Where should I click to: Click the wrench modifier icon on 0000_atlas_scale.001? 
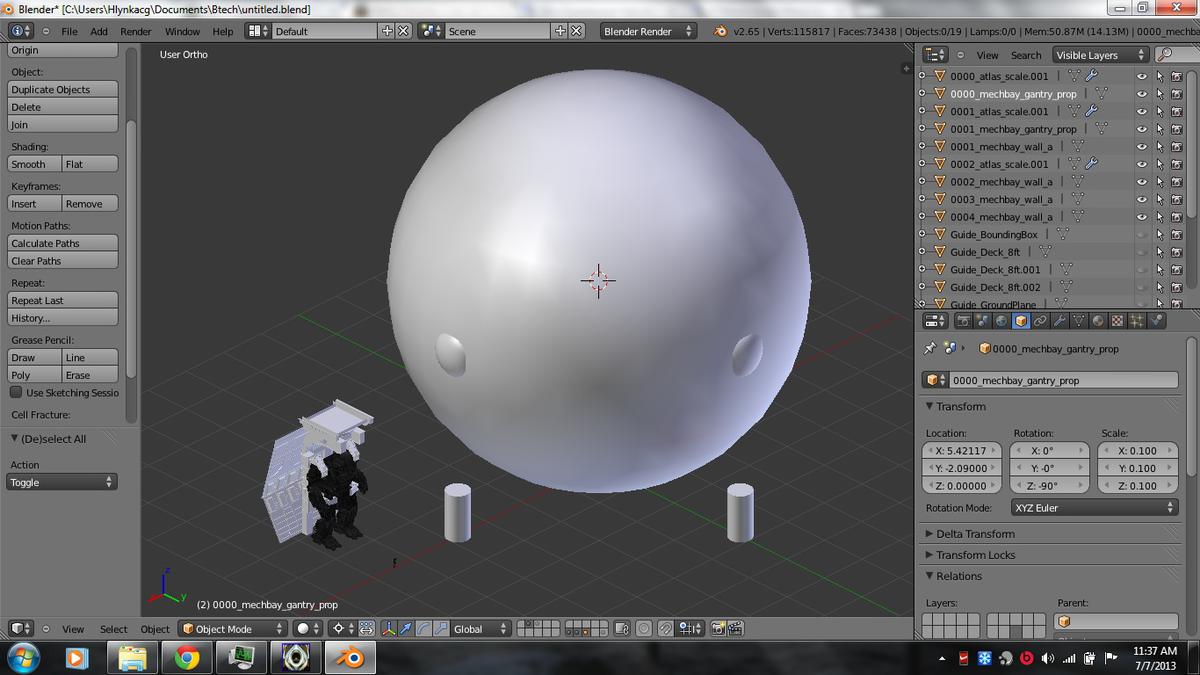(x=1091, y=76)
